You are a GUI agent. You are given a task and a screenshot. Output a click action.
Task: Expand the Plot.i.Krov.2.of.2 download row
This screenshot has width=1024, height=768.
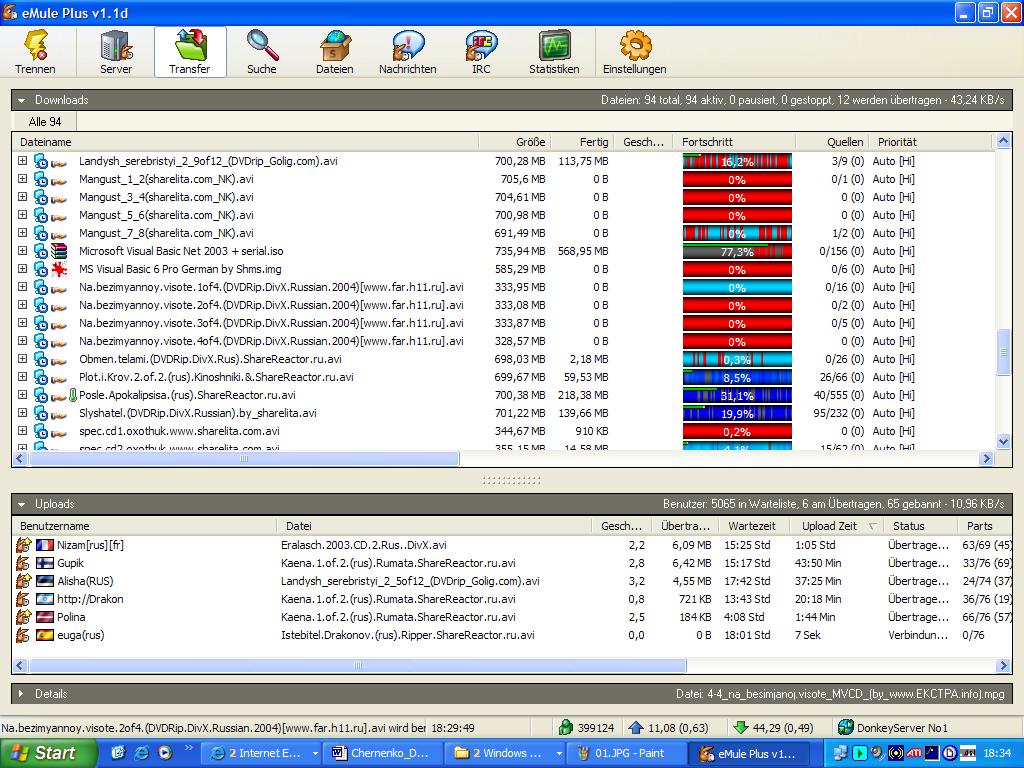pyautogui.click(x=22, y=377)
